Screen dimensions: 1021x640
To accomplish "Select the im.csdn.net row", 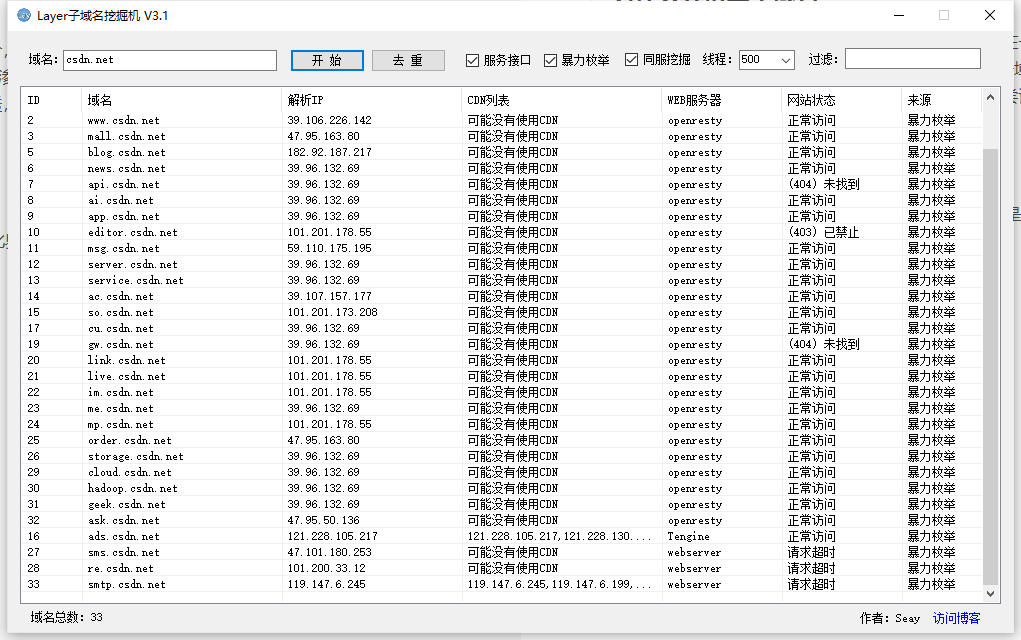I will click(x=501, y=393).
